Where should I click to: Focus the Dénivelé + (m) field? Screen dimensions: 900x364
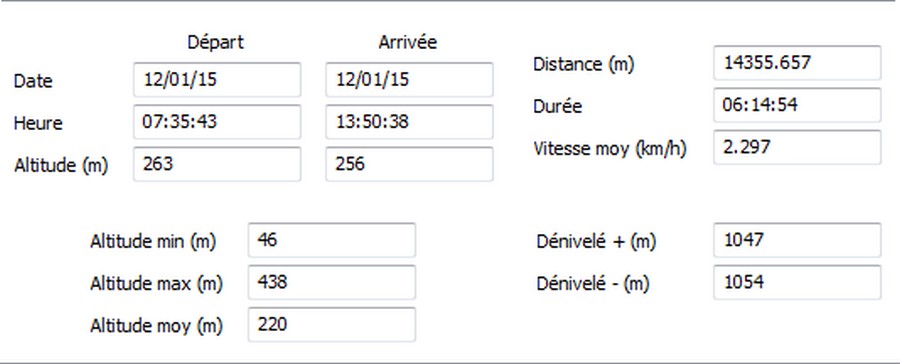(797, 240)
